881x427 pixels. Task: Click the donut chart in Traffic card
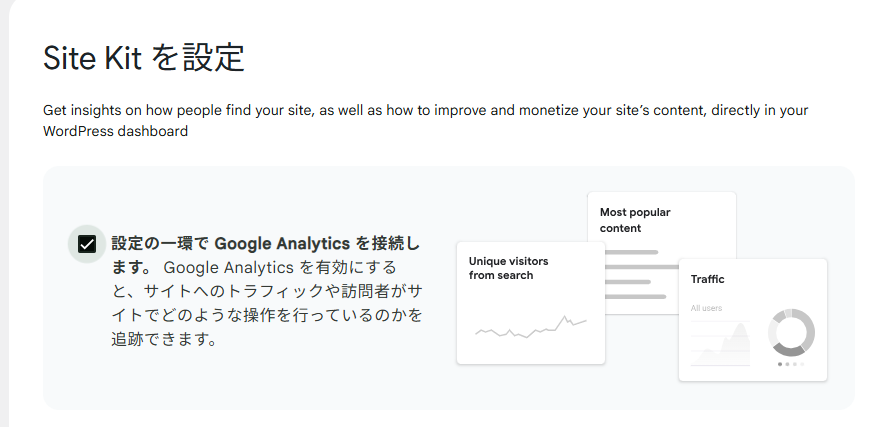coord(791,333)
